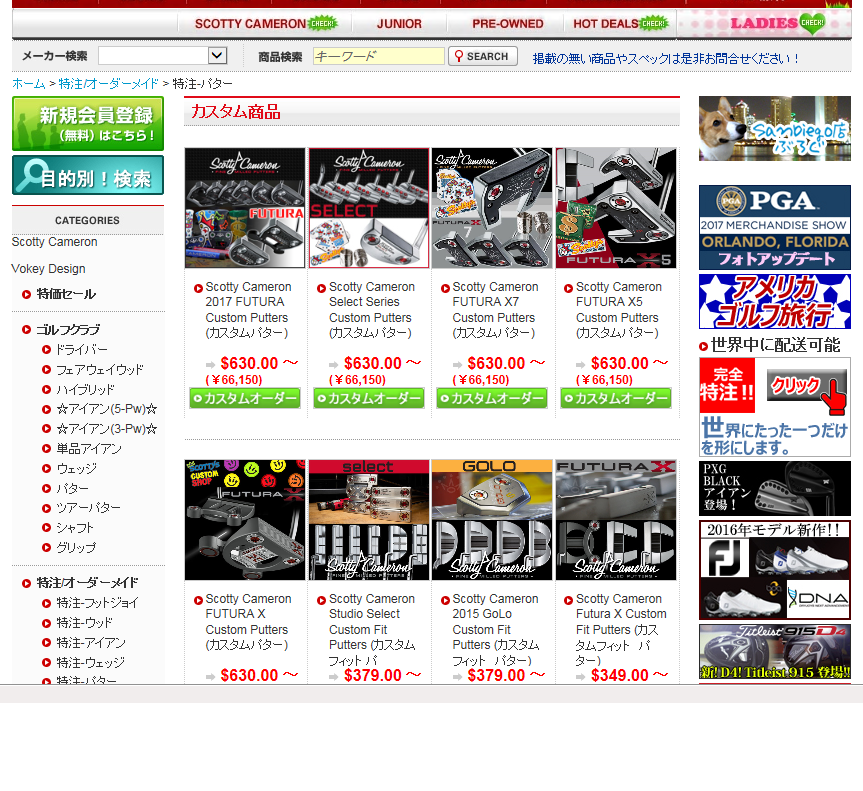Open Futura X Custom Fit thumbnail
The width and height of the screenshot is (863, 791).
point(616,520)
